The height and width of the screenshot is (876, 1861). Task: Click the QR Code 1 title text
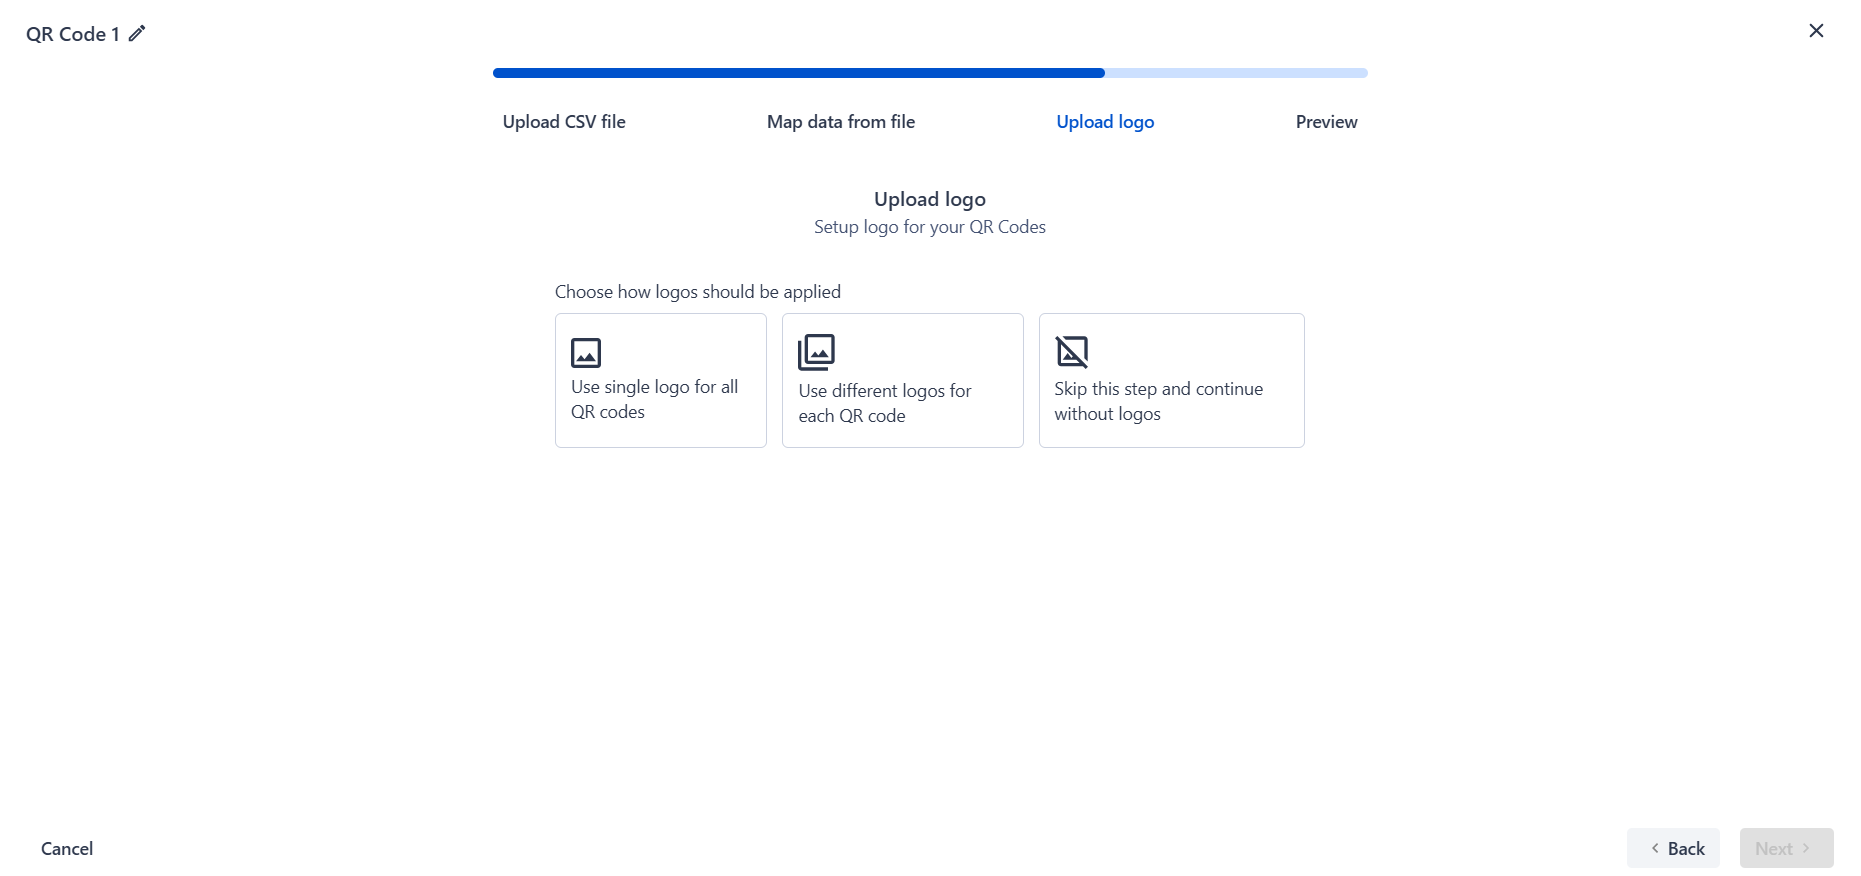pos(73,34)
